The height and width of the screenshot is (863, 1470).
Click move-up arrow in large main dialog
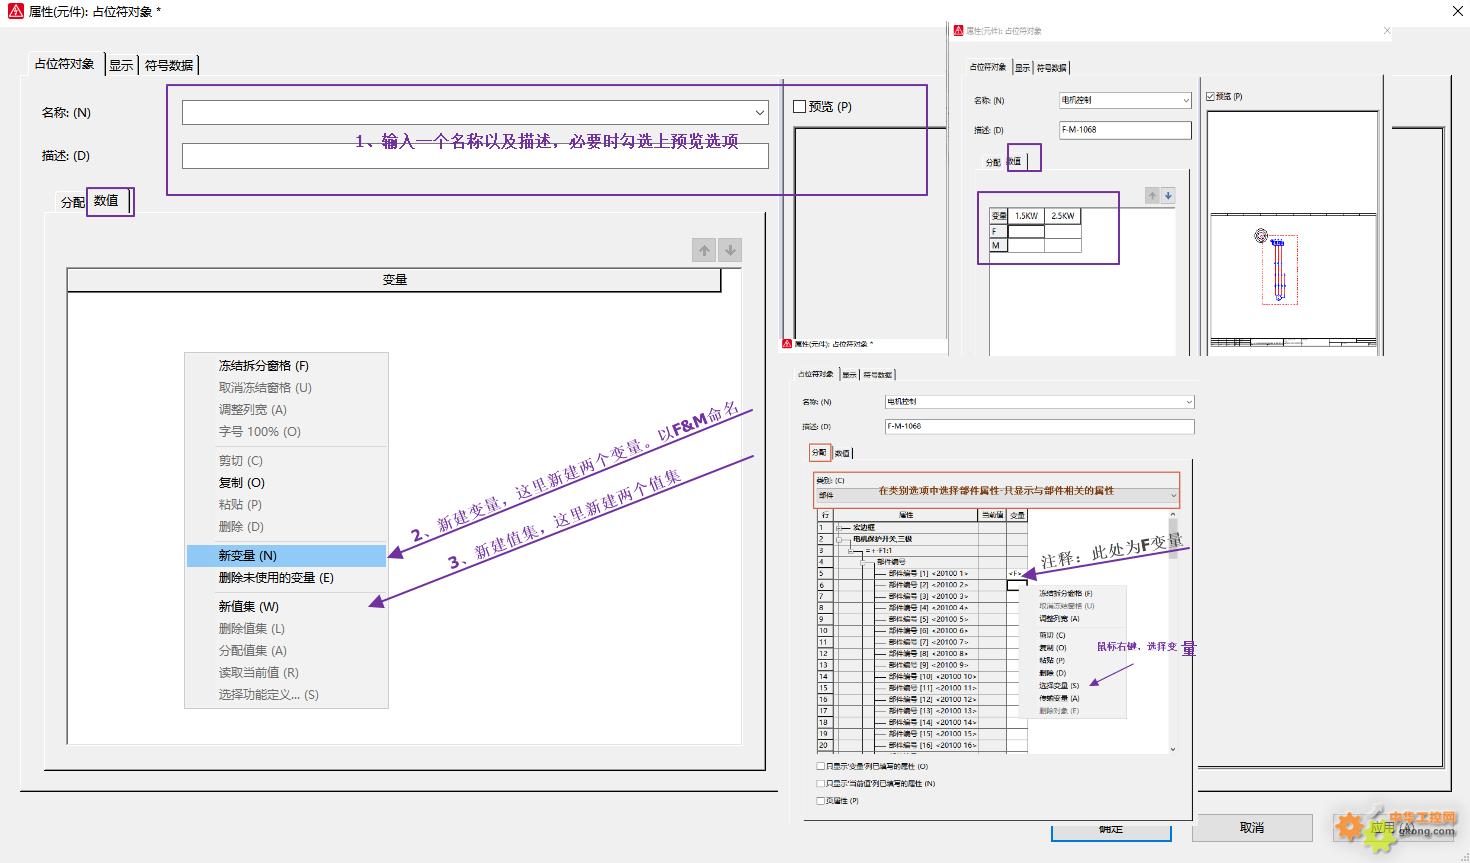point(704,250)
